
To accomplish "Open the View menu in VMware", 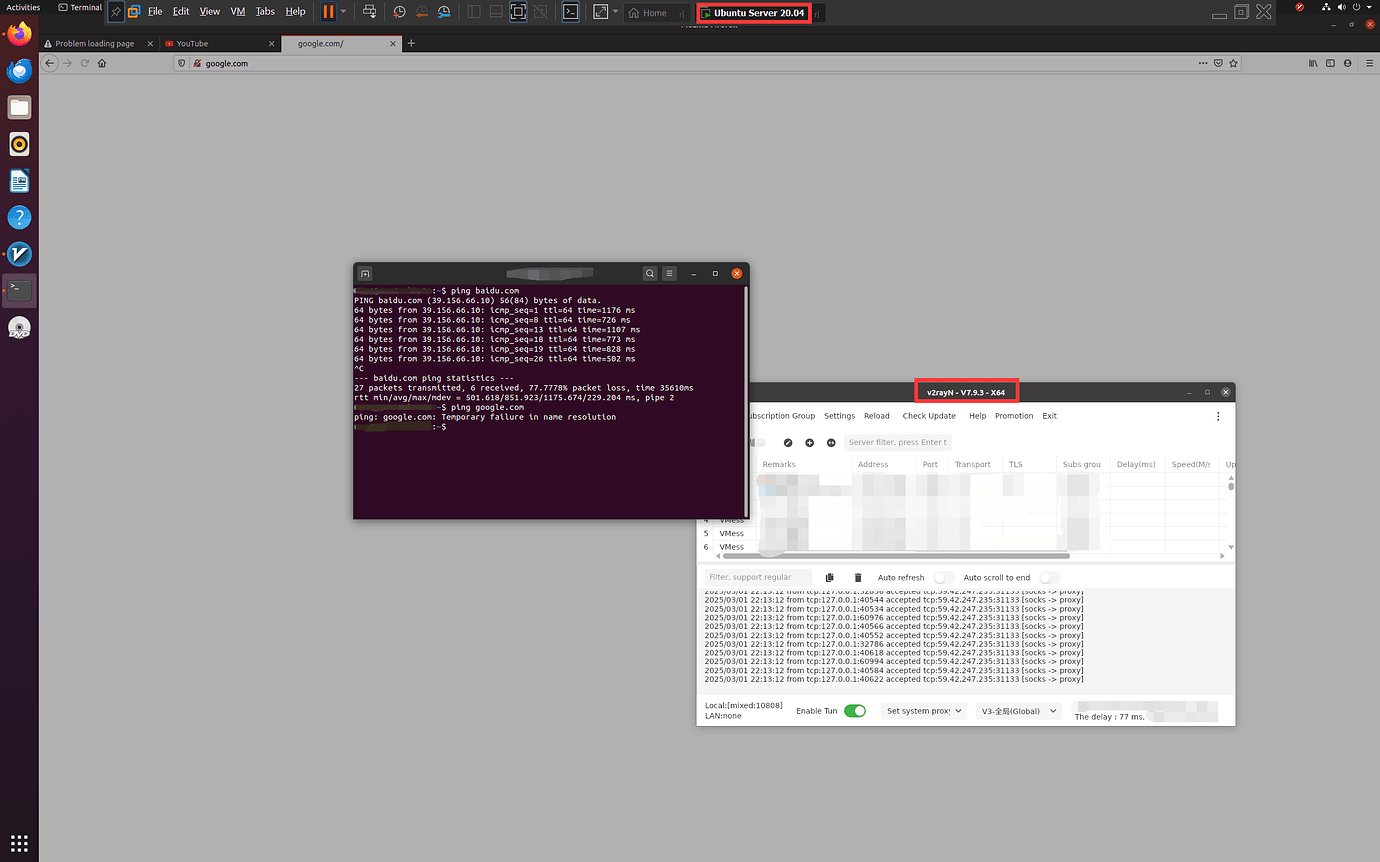I will click(x=209, y=12).
